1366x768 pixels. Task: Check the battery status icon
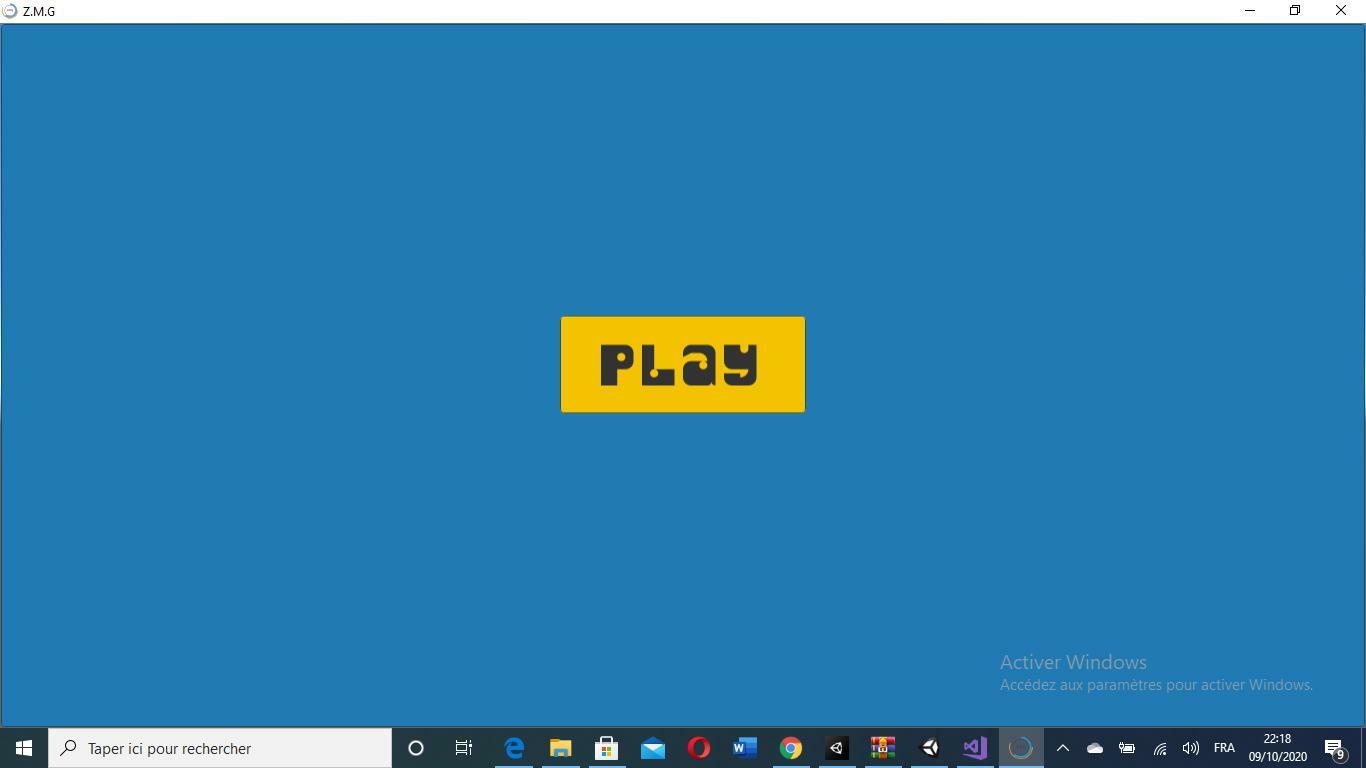(x=1127, y=748)
